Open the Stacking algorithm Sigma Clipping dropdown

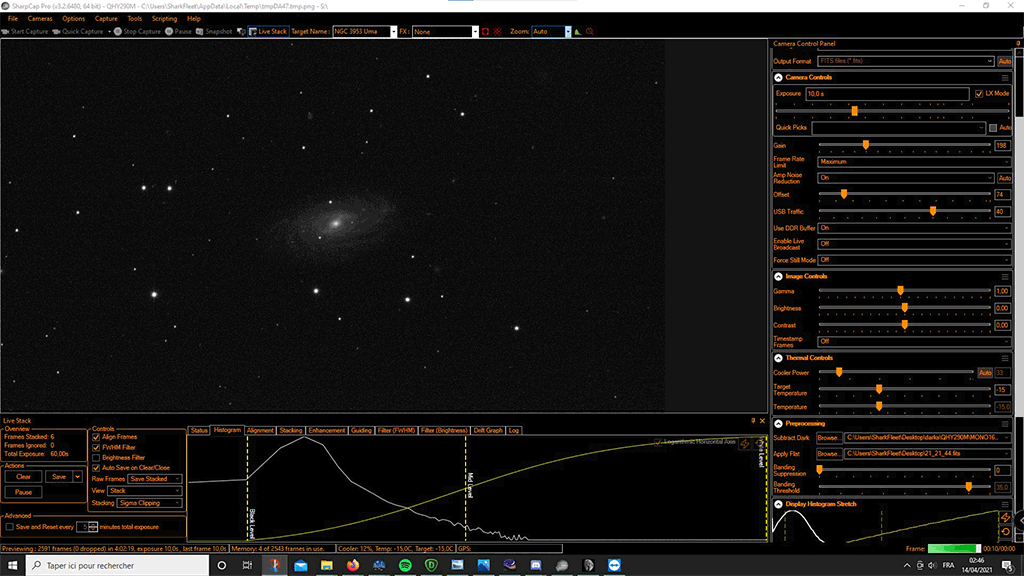[150, 503]
